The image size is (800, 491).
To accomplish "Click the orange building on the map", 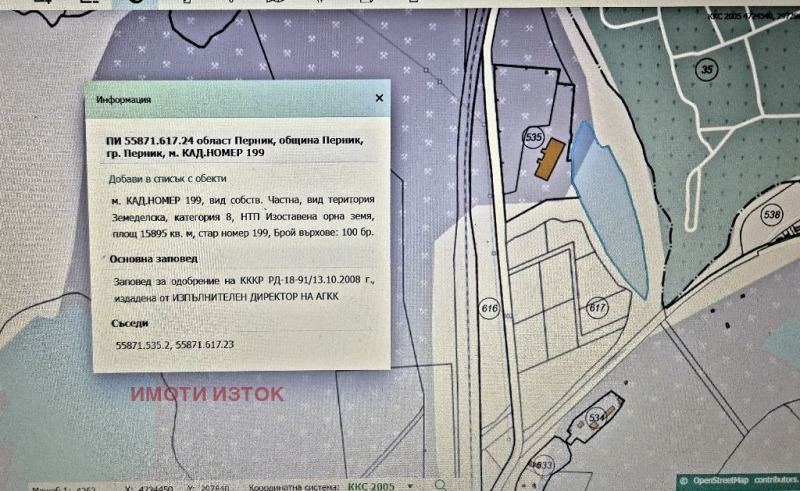I will [x=549, y=159].
